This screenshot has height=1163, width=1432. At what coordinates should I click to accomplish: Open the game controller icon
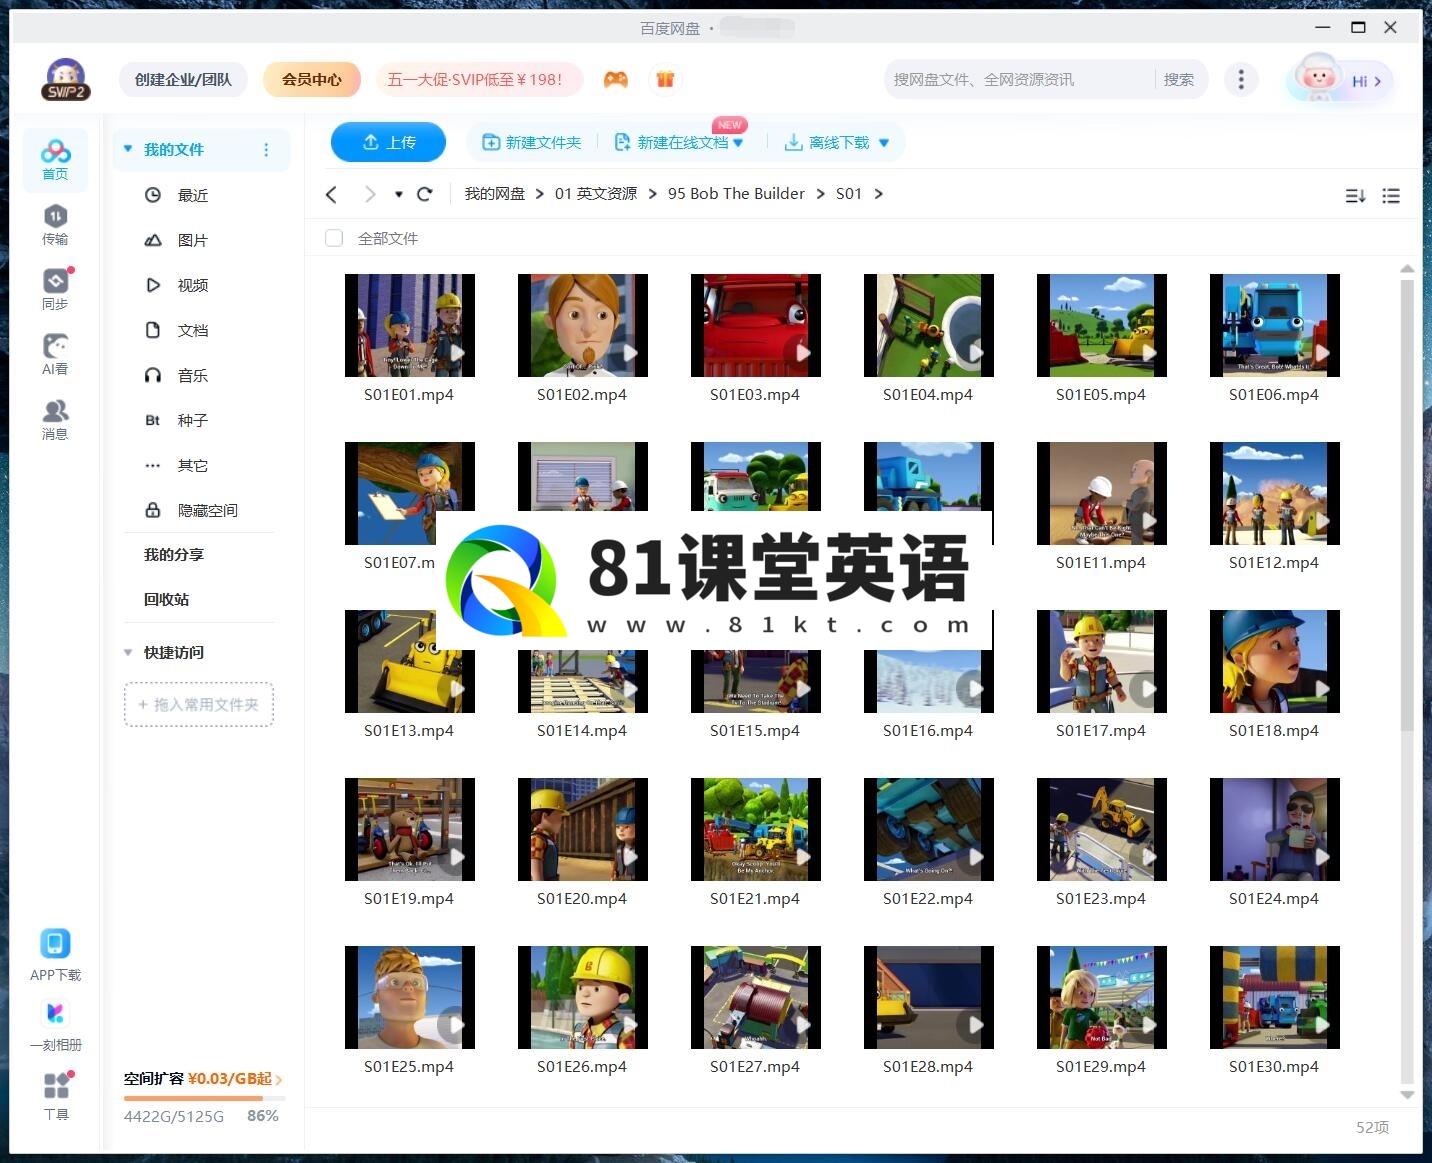[x=616, y=79]
